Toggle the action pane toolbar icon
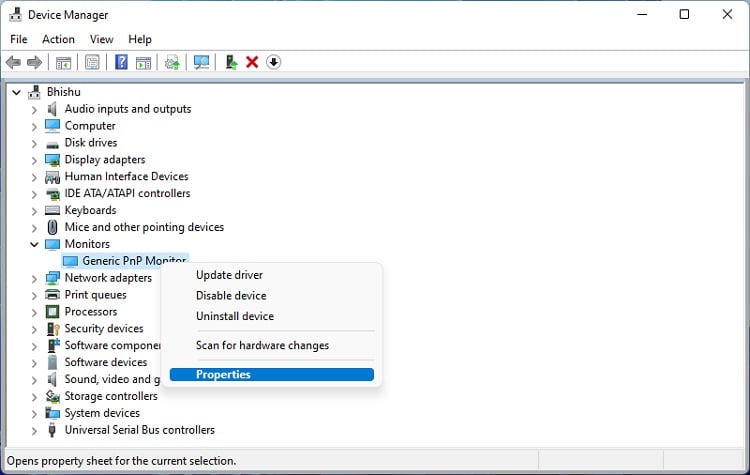This screenshot has width=750, height=475. pyautogui.click(x=143, y=62)
